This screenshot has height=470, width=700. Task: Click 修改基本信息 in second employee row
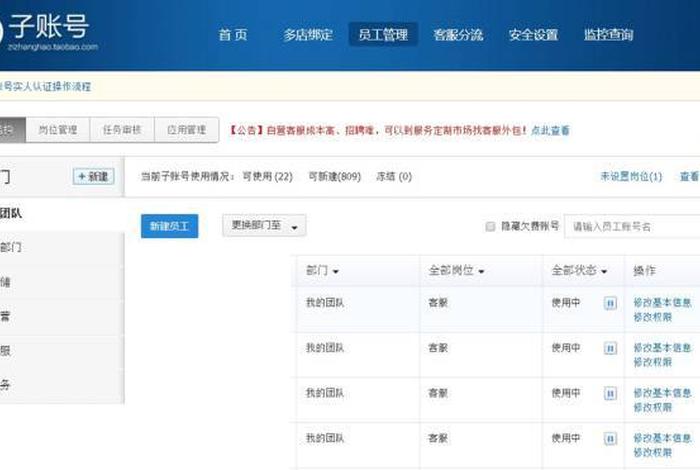tap(662, 348)
